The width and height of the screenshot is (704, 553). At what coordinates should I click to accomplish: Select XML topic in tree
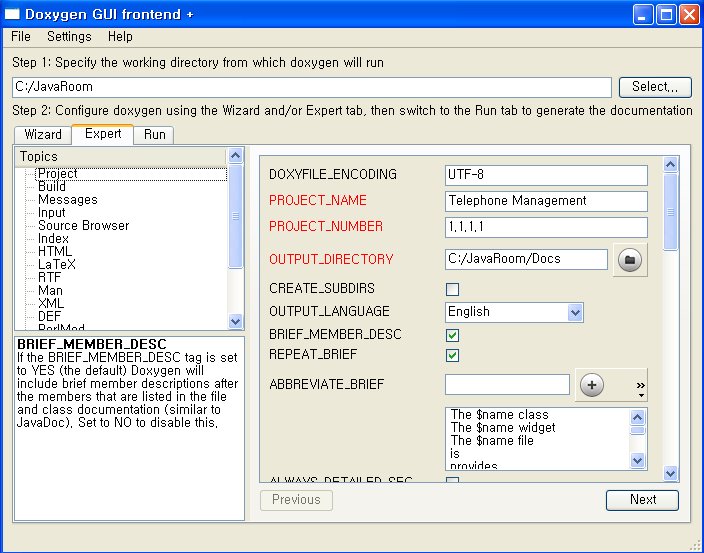tap(51, 303)
